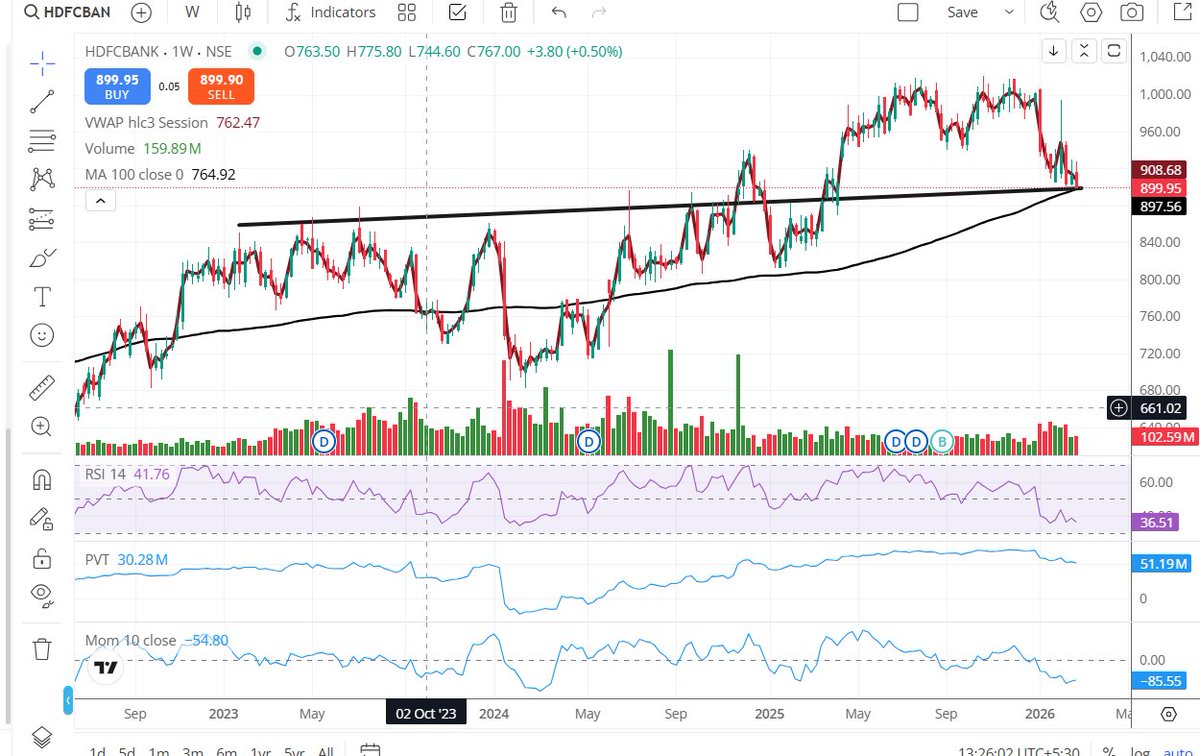The image size is (1200, 756).
Task: Switch range to 6m
Action: [x=226, y=751]
